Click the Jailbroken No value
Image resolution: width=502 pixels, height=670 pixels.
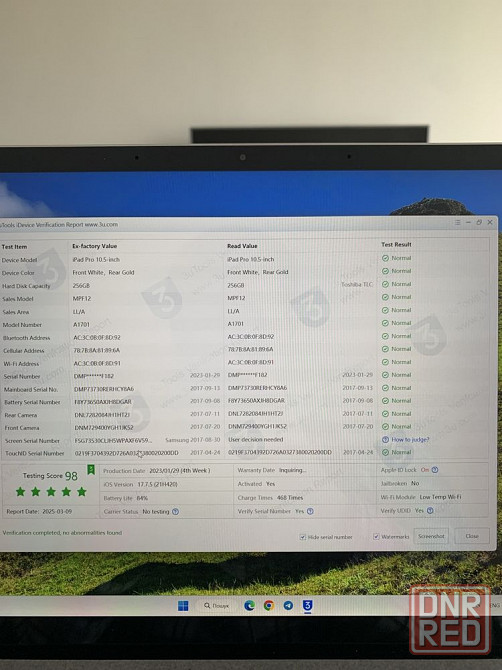(x=415, y=483)
